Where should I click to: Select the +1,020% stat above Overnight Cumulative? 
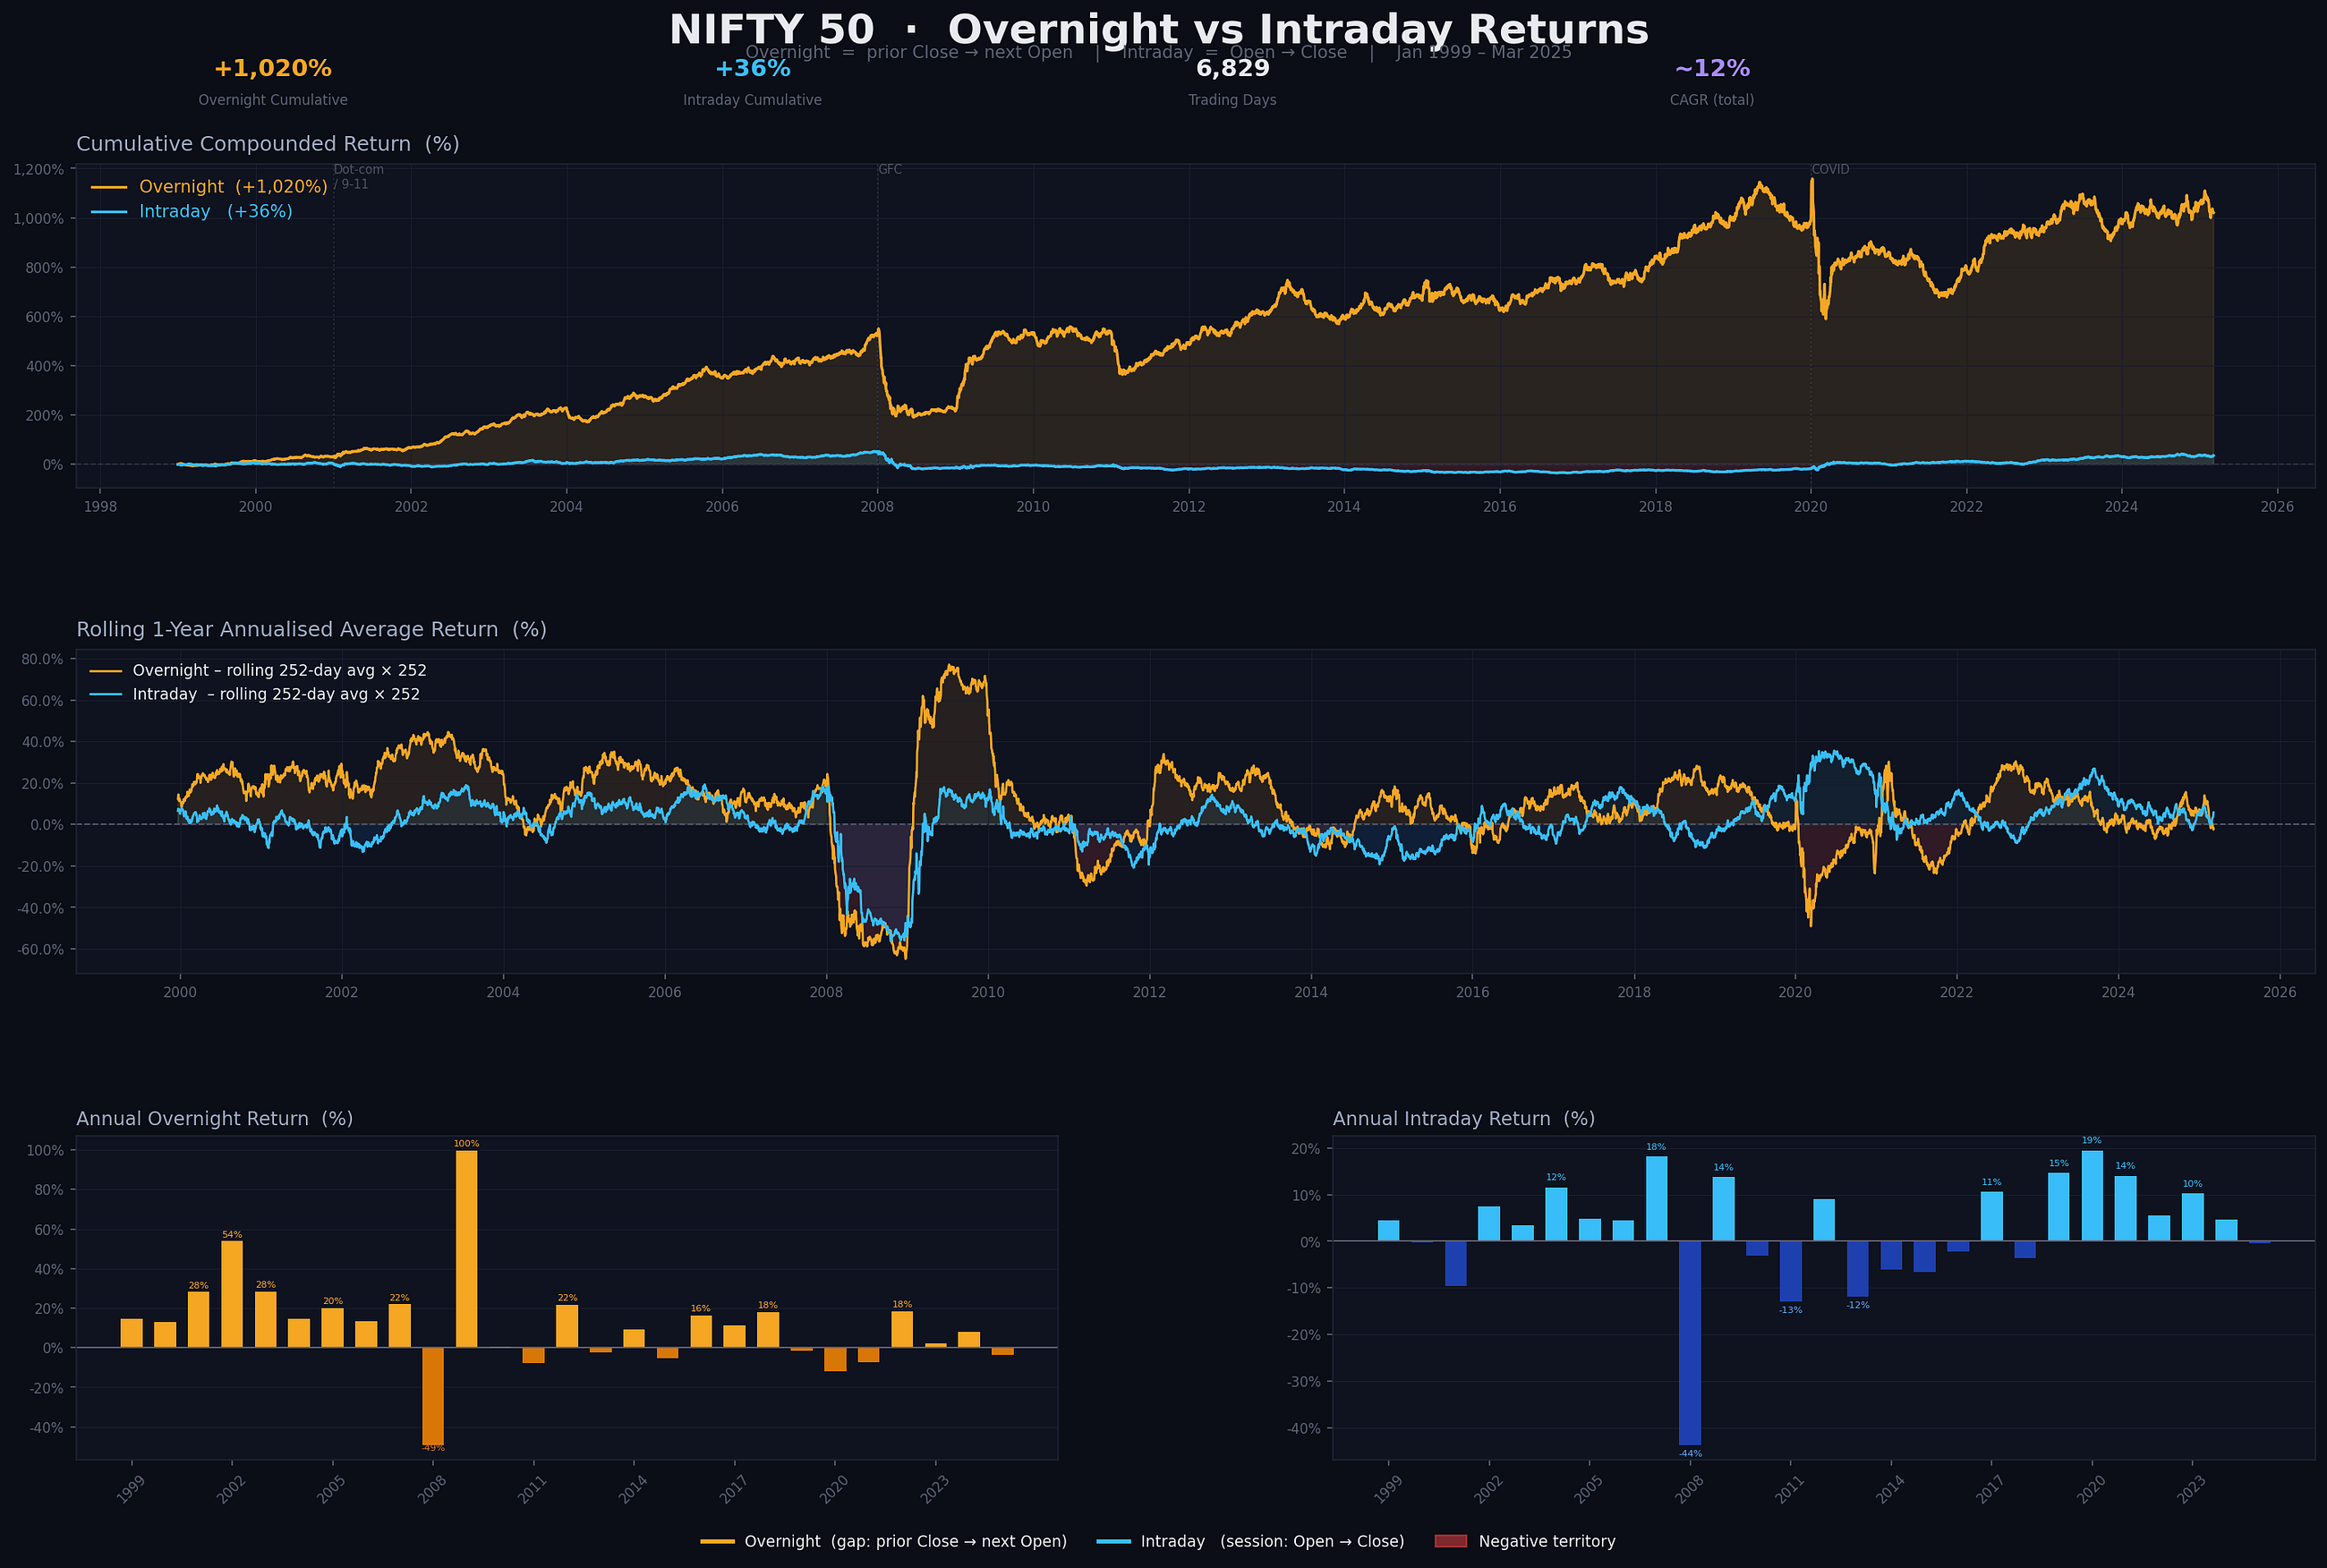273,69
